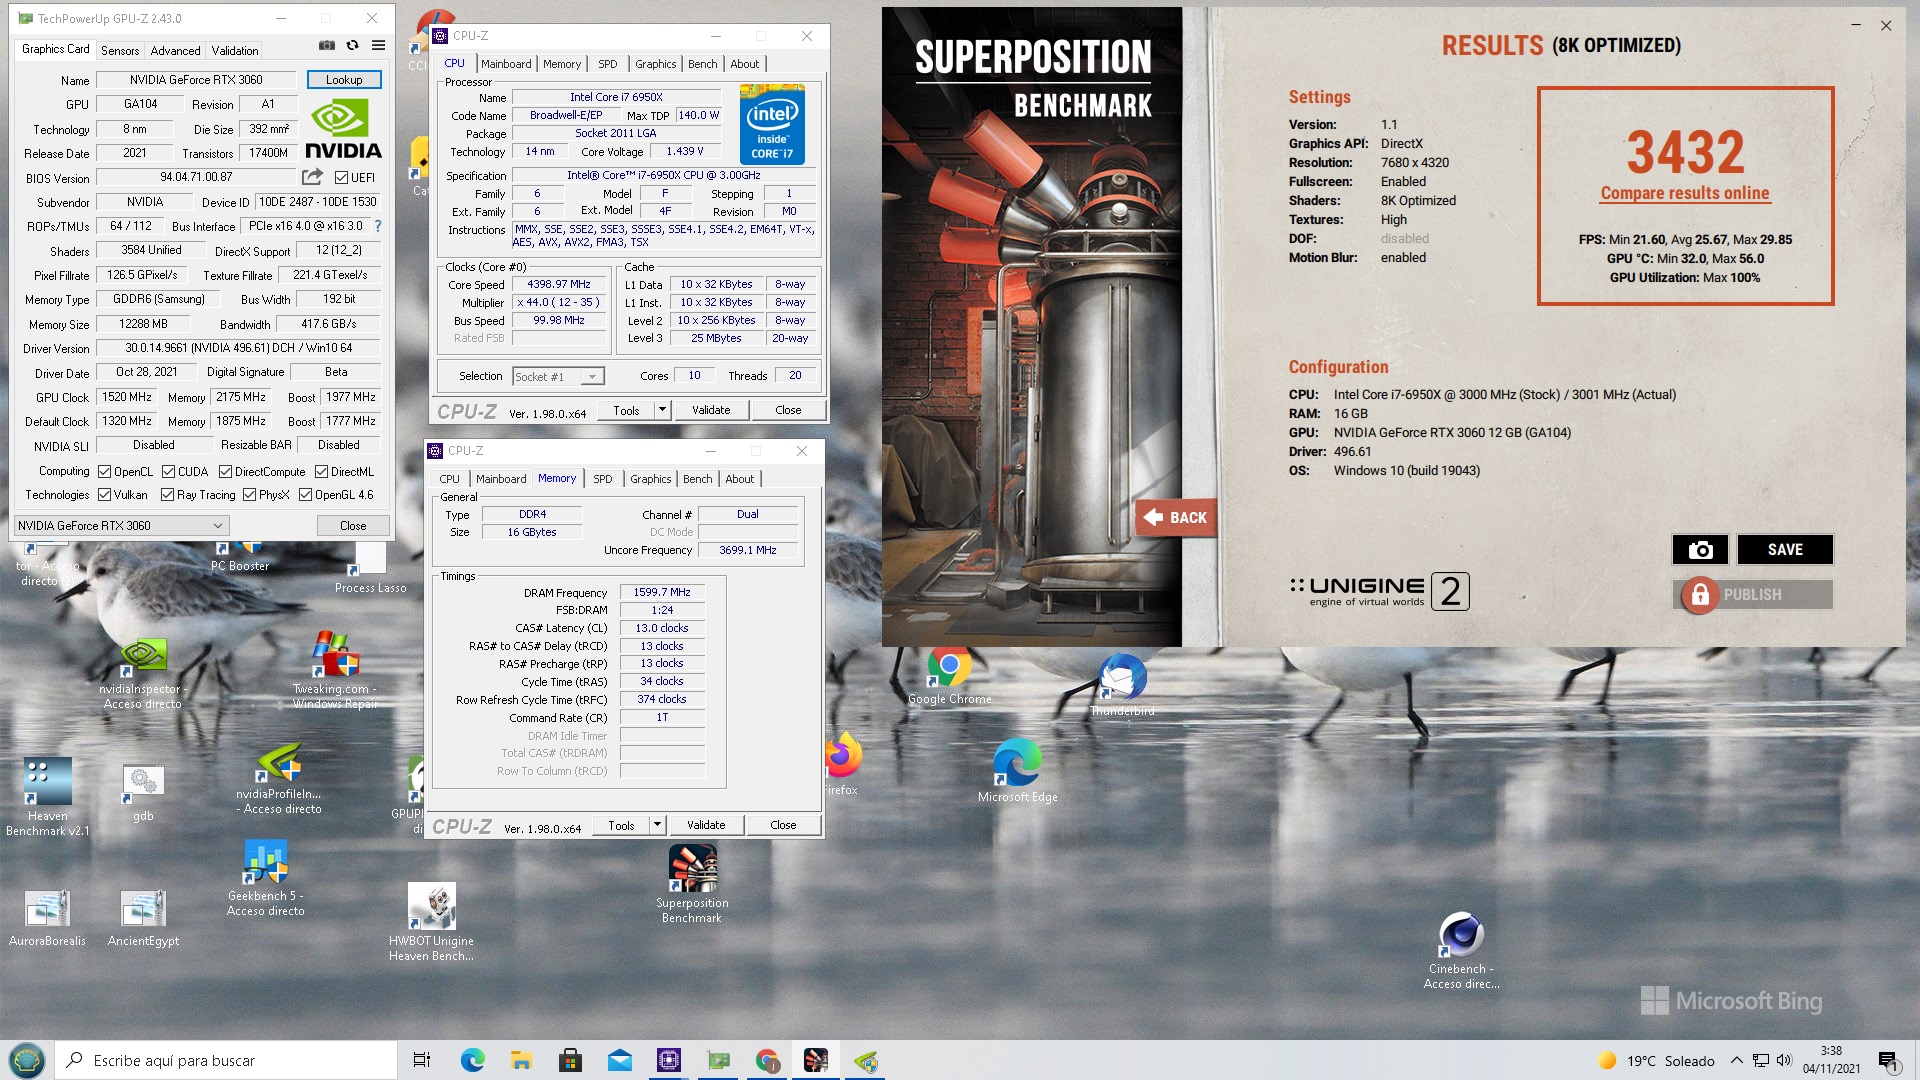Screen dimensions: 1920x1080
Task: Click the Lookup button in GPU-Z
Action: point(344,80)
